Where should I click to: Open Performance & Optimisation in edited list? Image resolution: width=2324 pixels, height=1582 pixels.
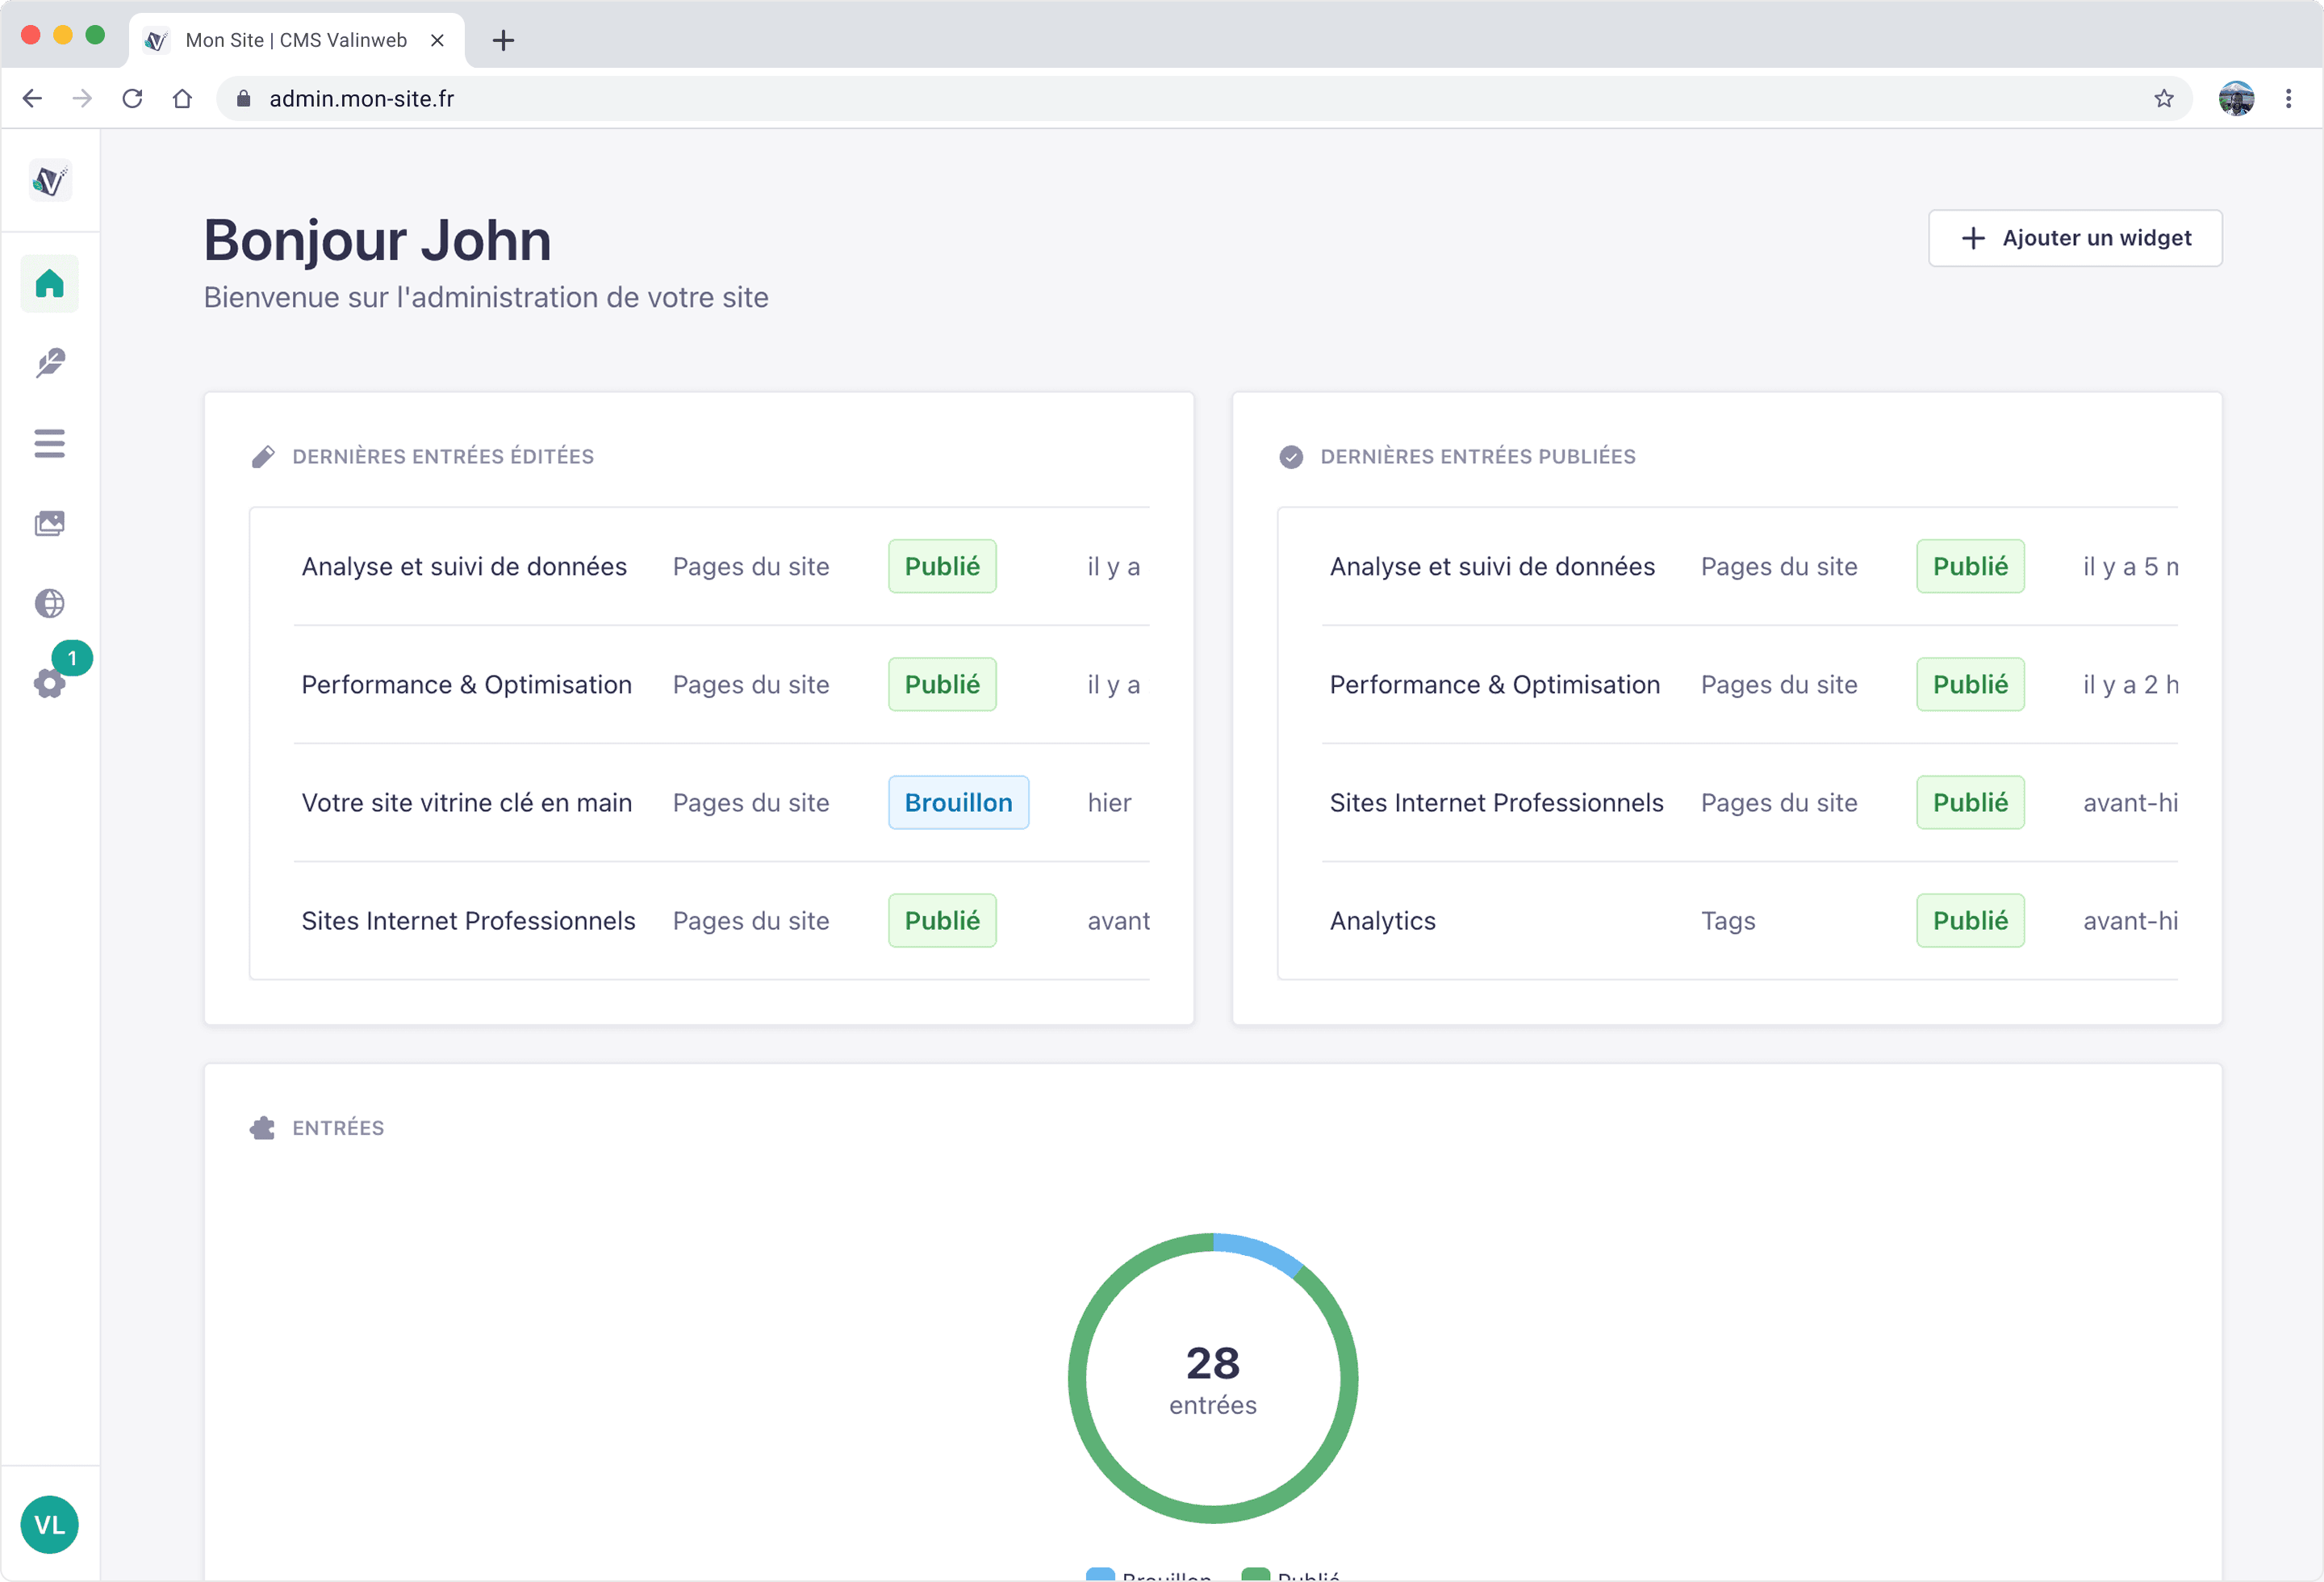(x=467, y=684)
